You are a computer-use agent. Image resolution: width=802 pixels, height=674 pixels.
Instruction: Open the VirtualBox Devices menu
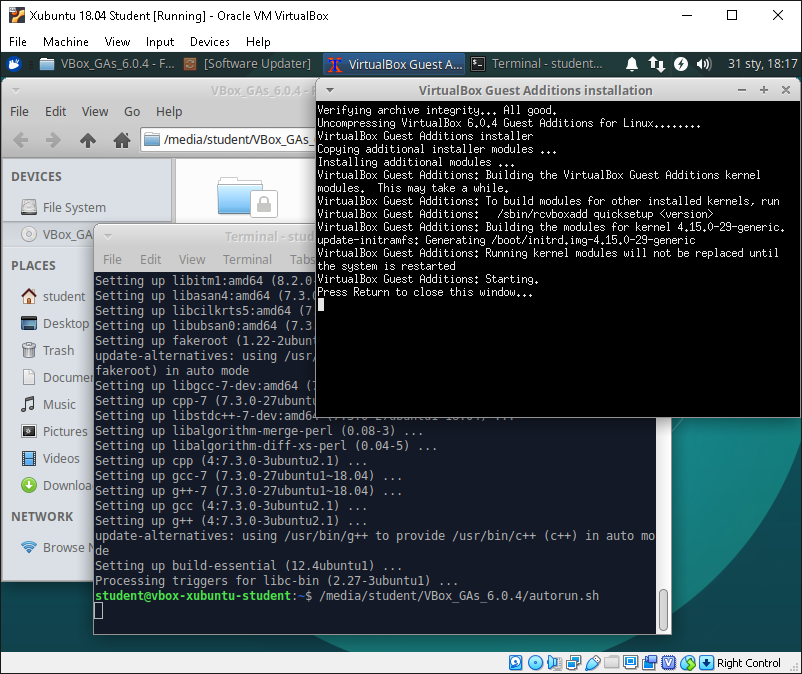(x=210, y=42)
